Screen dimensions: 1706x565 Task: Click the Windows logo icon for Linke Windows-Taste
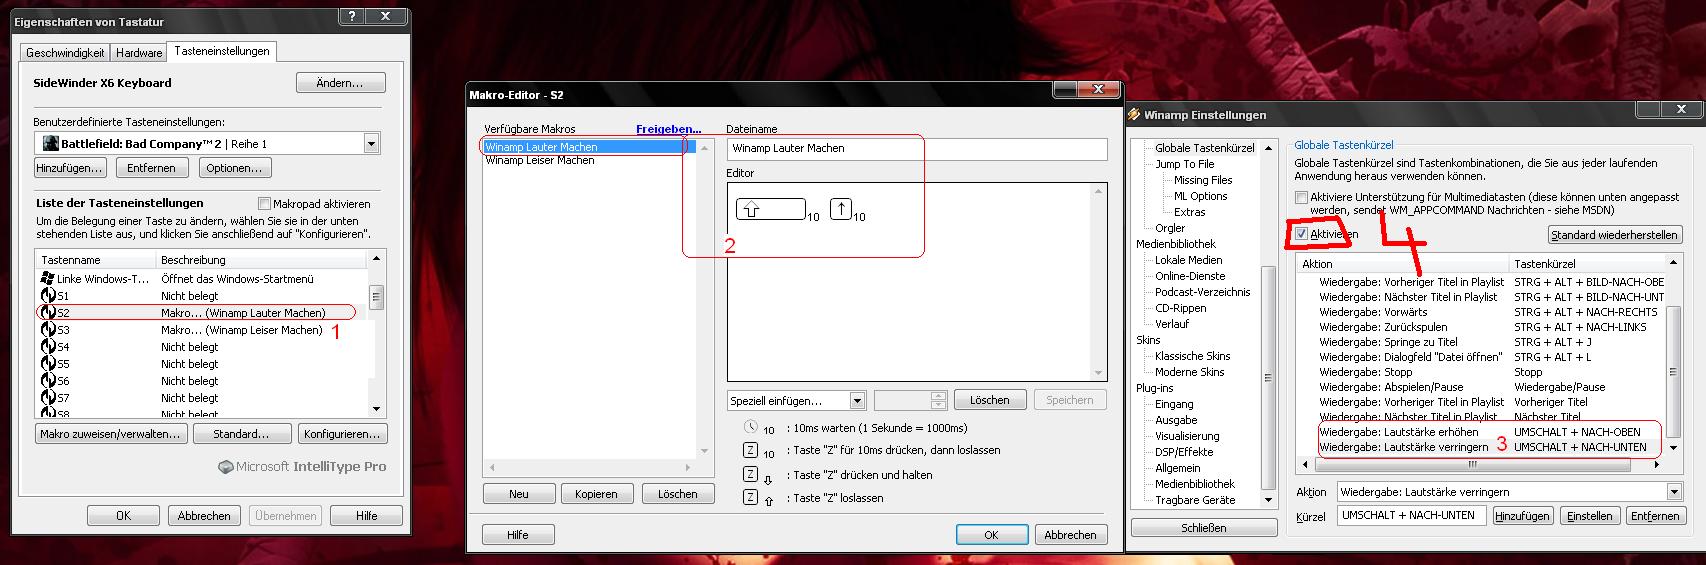(x=47, y=278)
